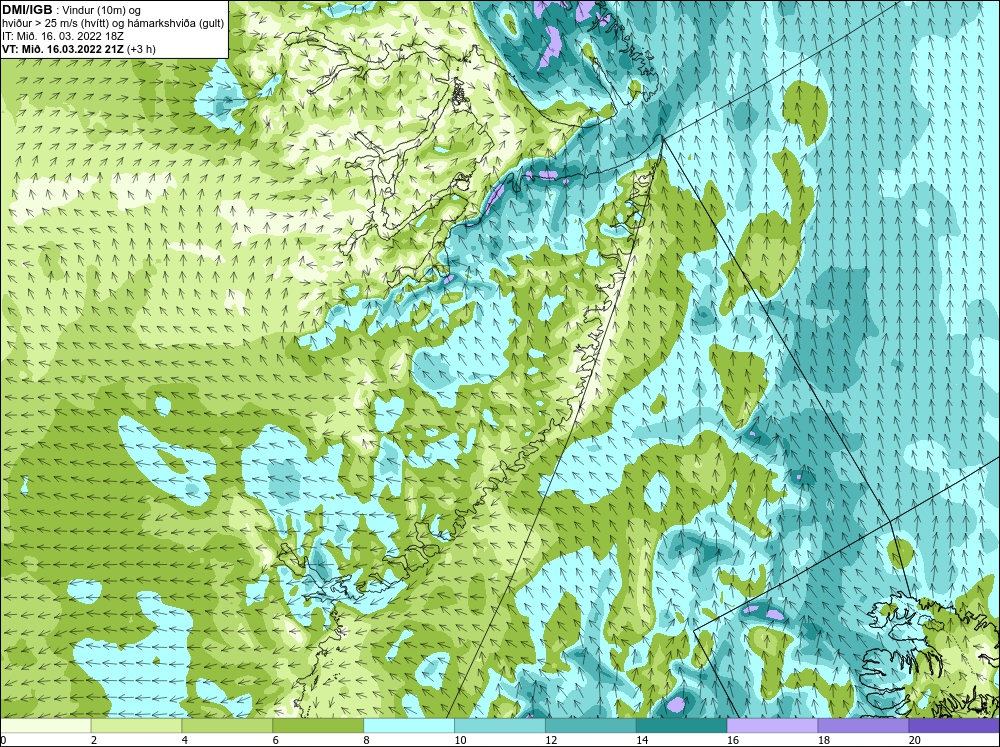This screenshot has width=1000, height=747.
Task: Click the legend value label '16'
Action: click(x=733, y=740)
